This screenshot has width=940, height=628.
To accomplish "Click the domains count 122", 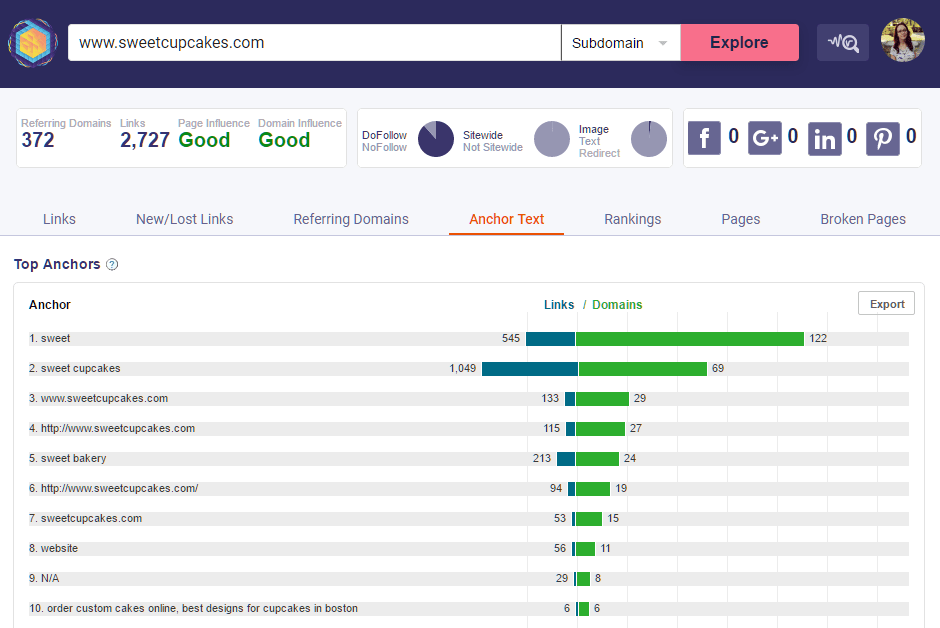I will coord(818,339).
